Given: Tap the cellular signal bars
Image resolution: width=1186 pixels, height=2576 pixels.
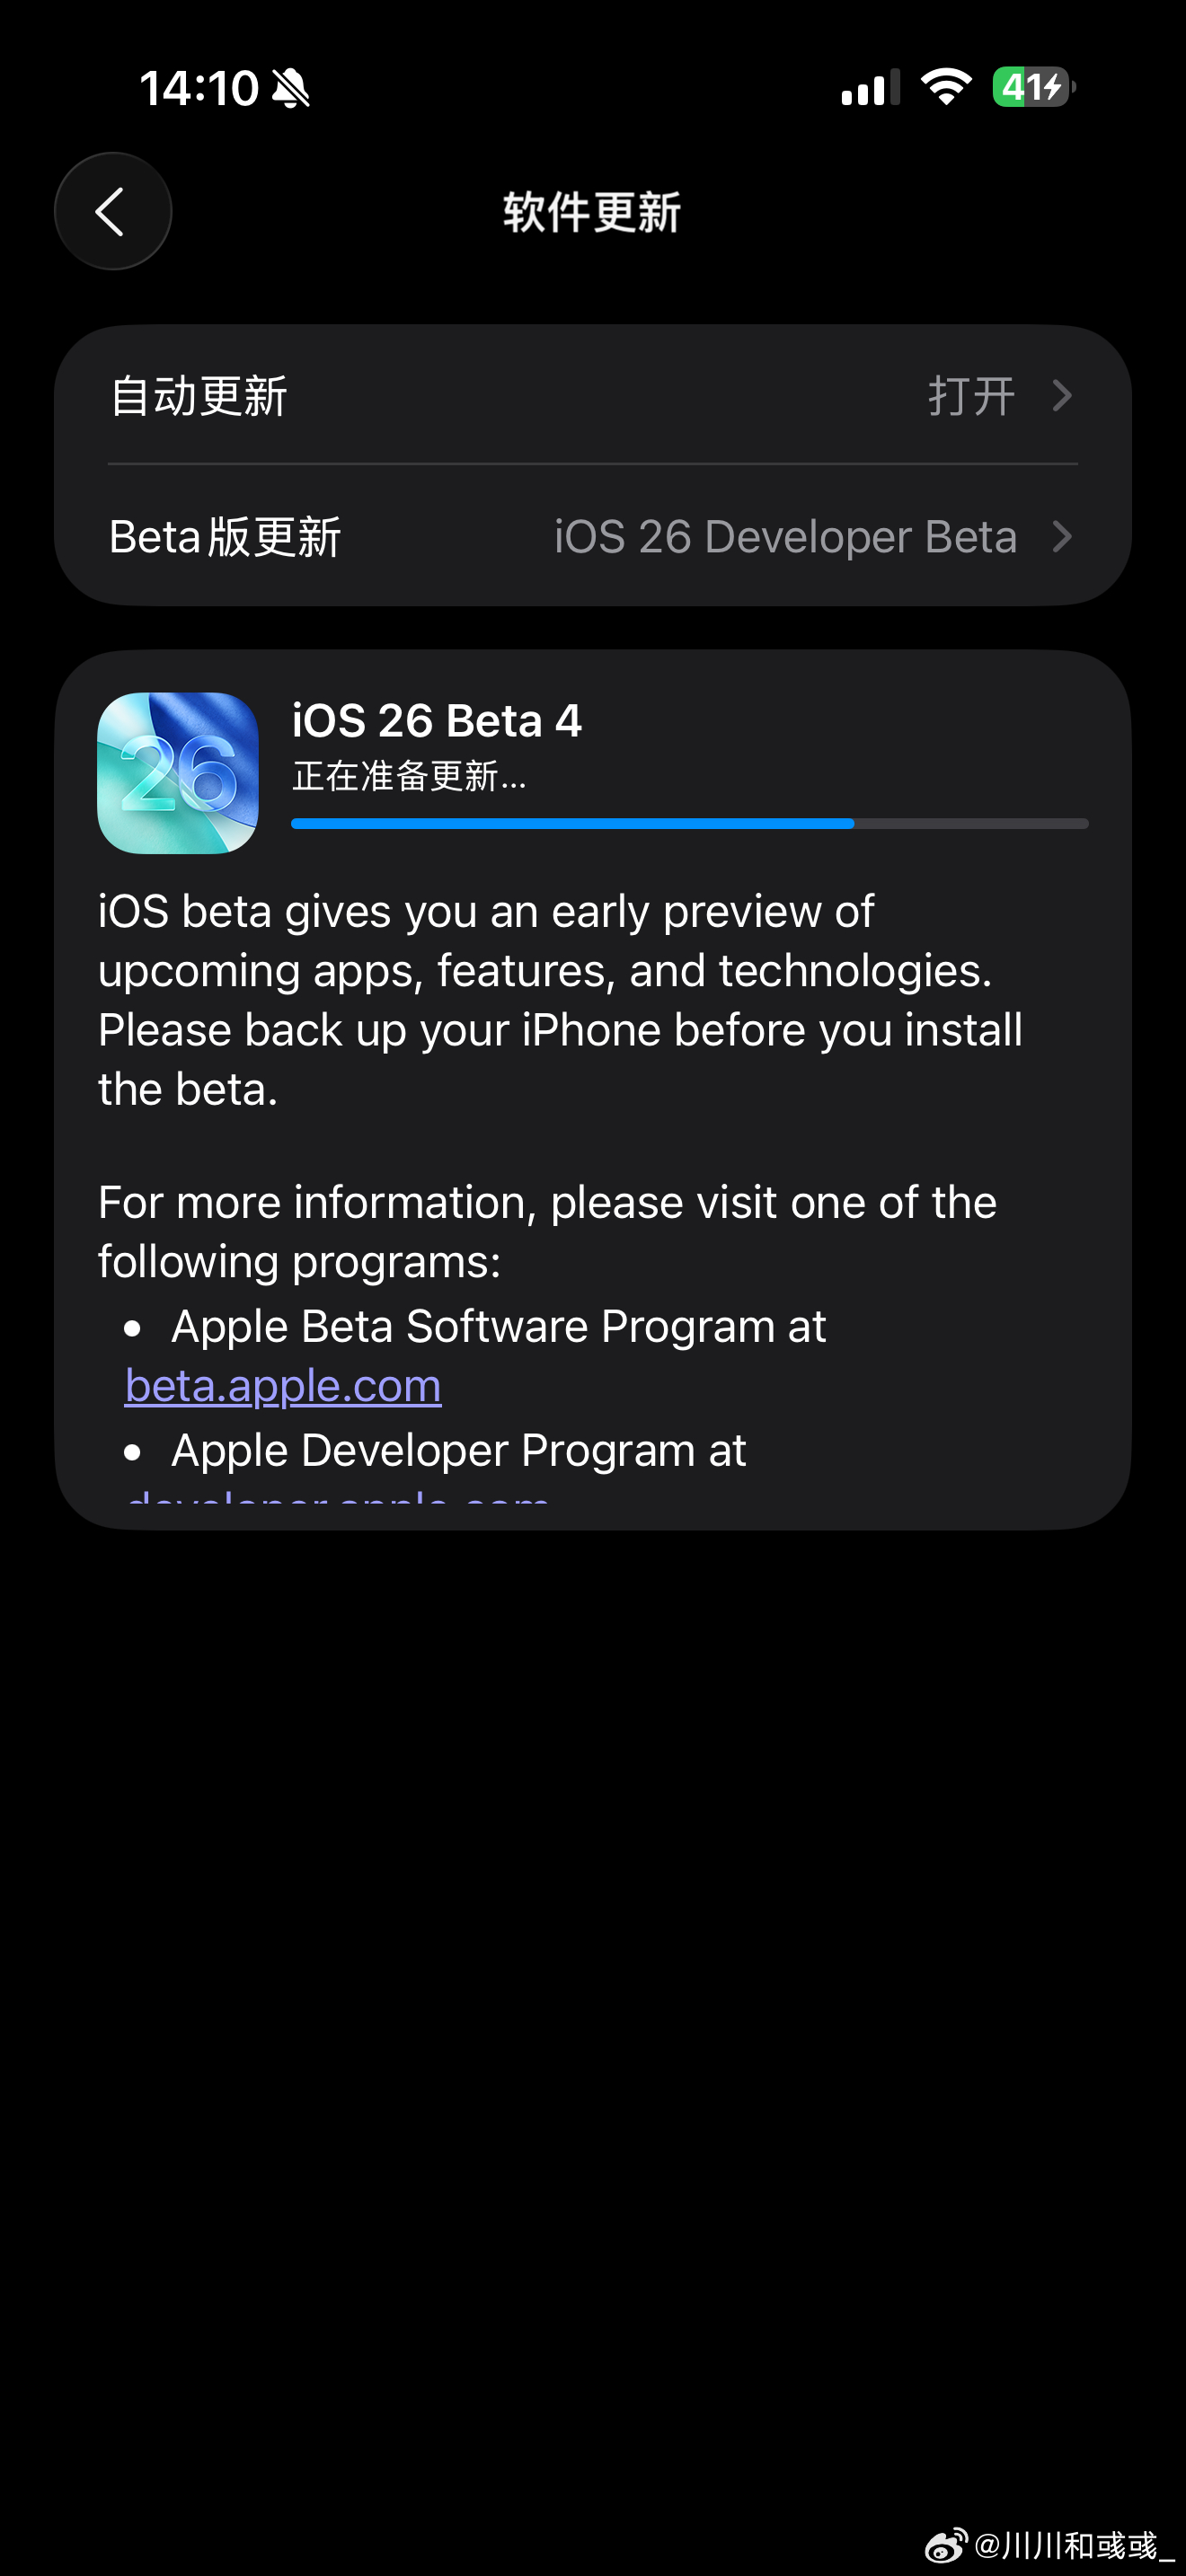Looking at the screenshot, I should click(870, 88).
